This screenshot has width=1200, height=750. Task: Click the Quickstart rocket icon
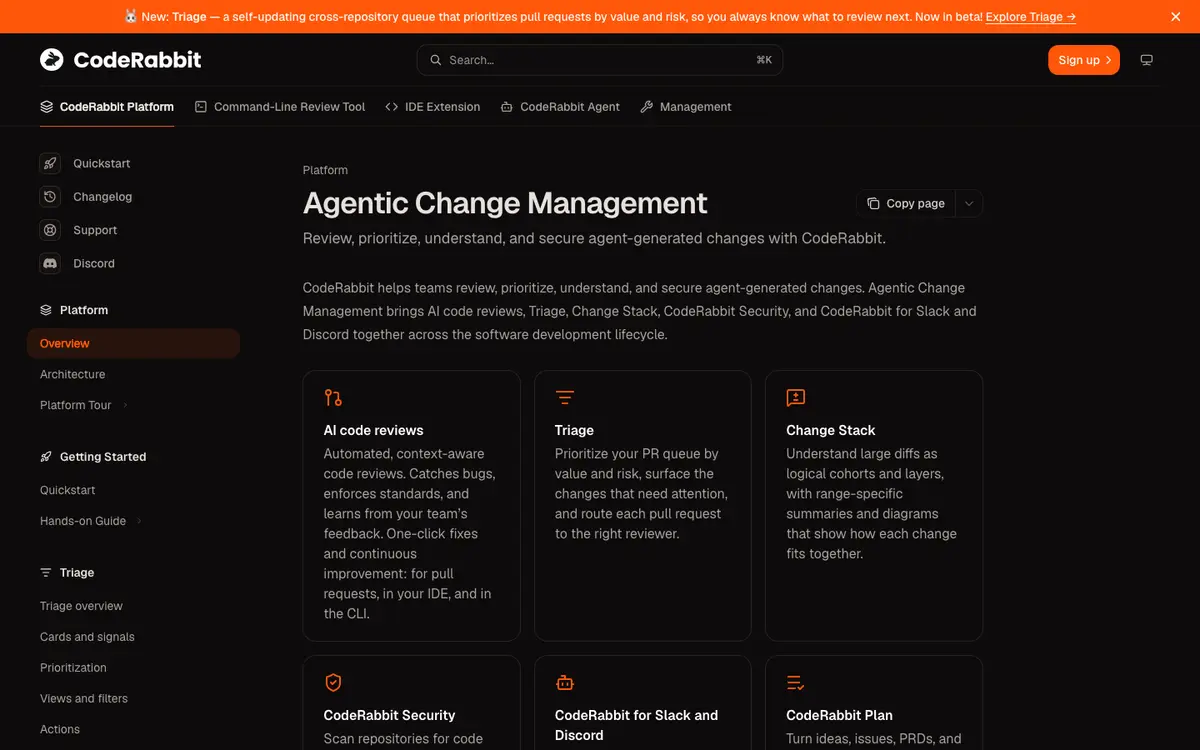pyautogui.click(x=50, y=163)
